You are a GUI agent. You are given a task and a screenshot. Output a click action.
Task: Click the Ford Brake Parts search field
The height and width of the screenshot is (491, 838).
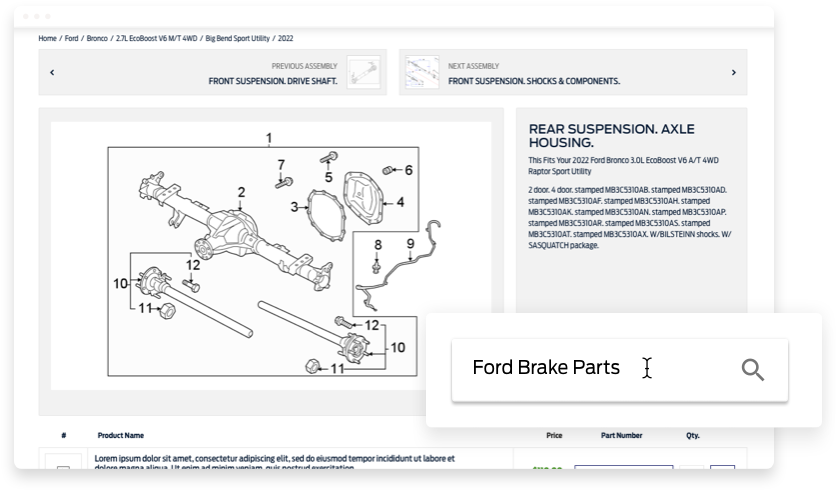tap(619, 369)
